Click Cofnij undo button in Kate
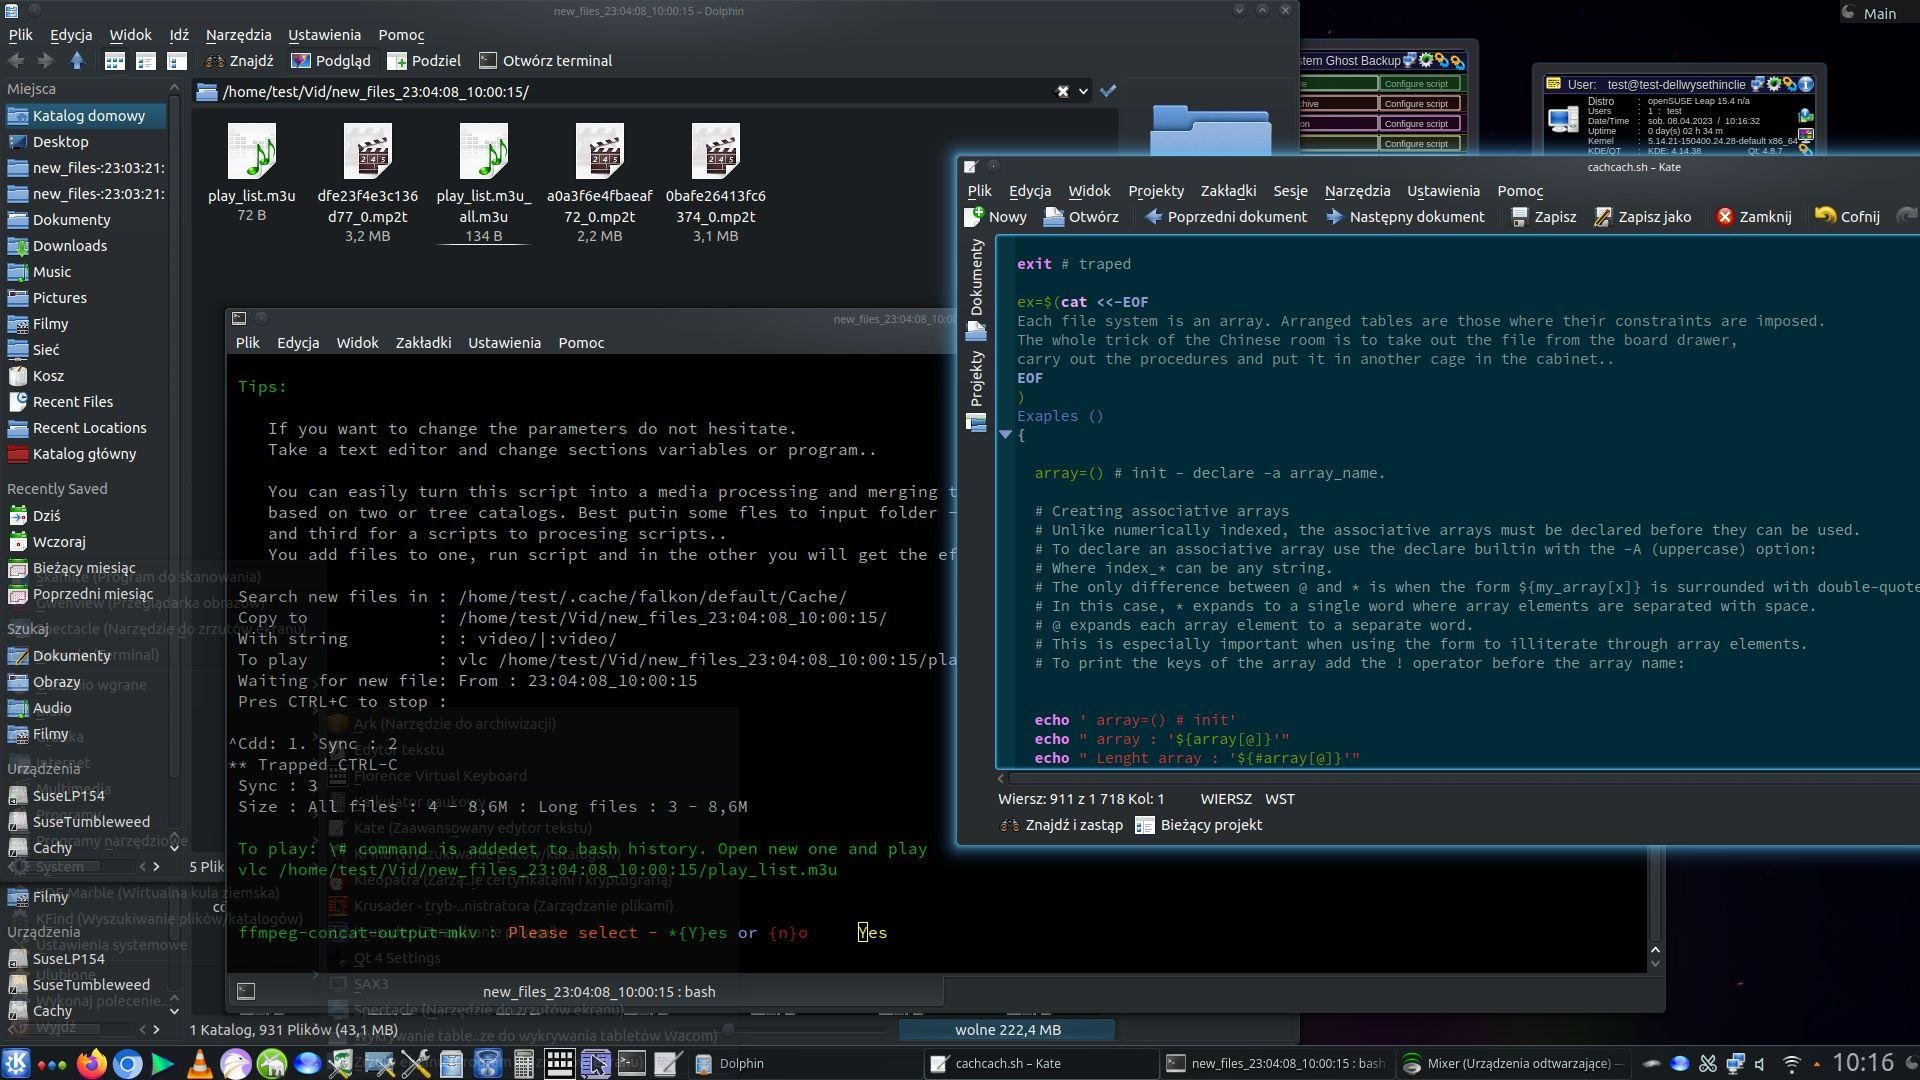 [1847, 217]
